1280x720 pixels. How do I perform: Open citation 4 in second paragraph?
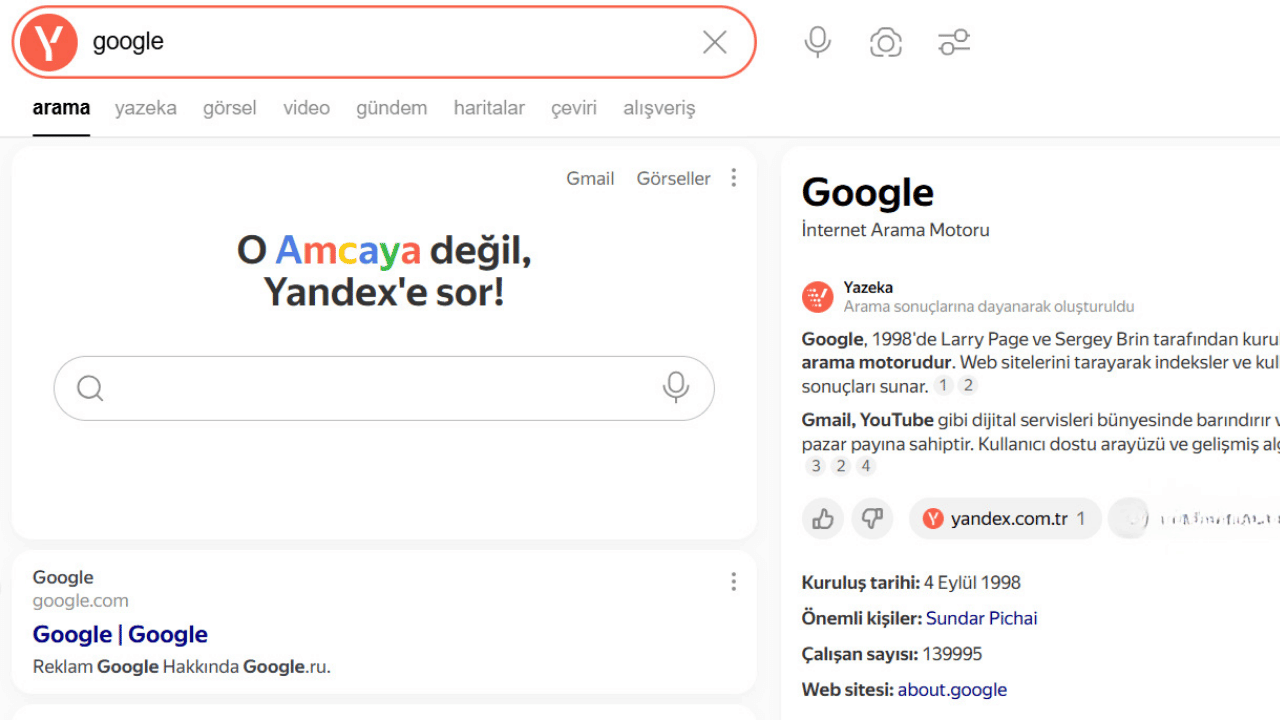click(866, 466)
